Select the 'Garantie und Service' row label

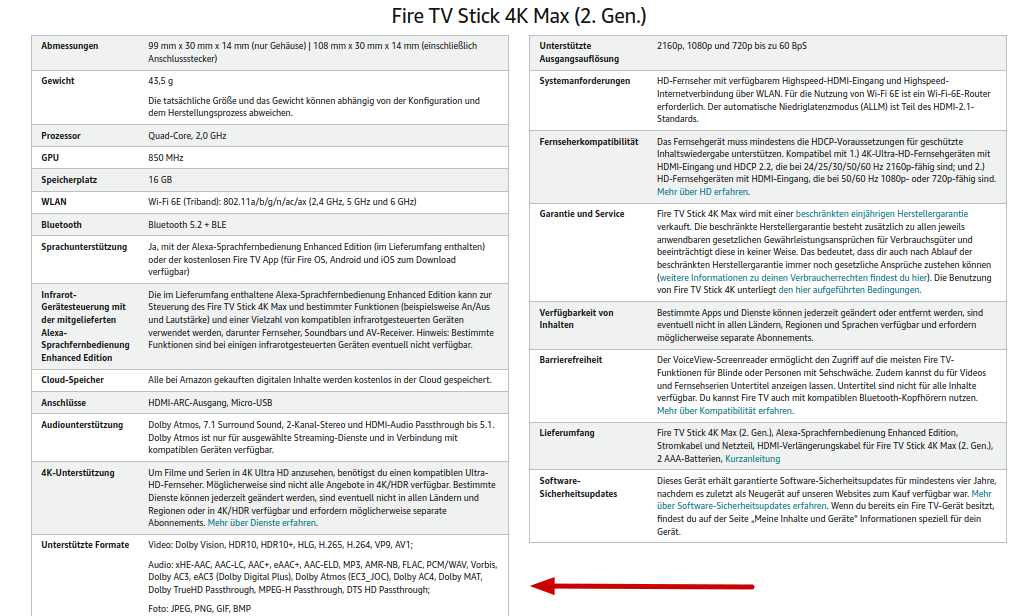point(582,214)
